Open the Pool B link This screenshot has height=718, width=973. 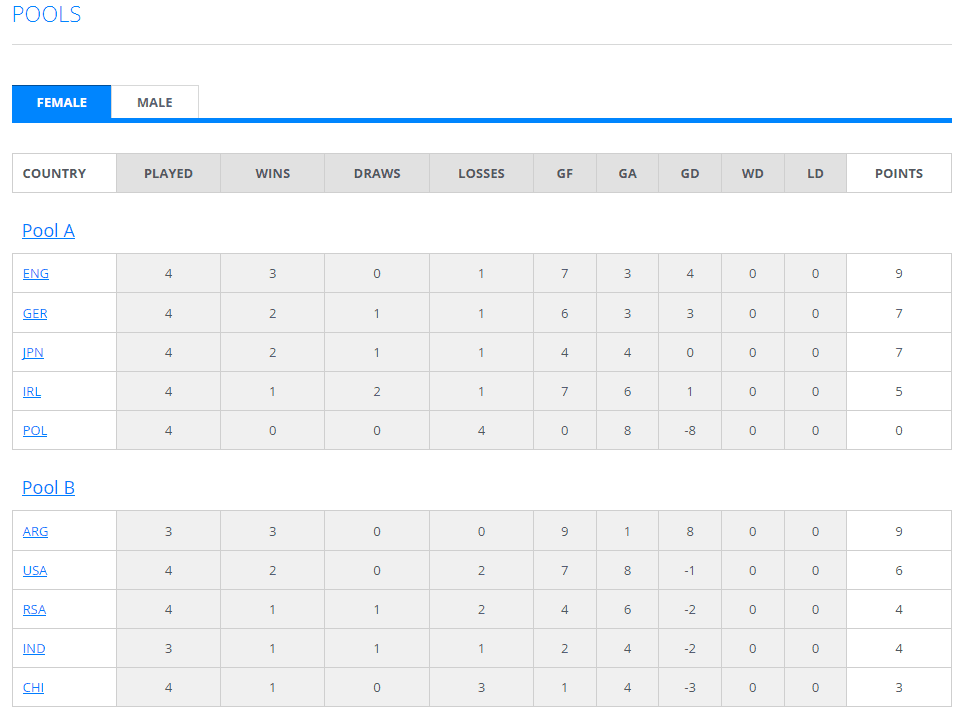[48, 488]
